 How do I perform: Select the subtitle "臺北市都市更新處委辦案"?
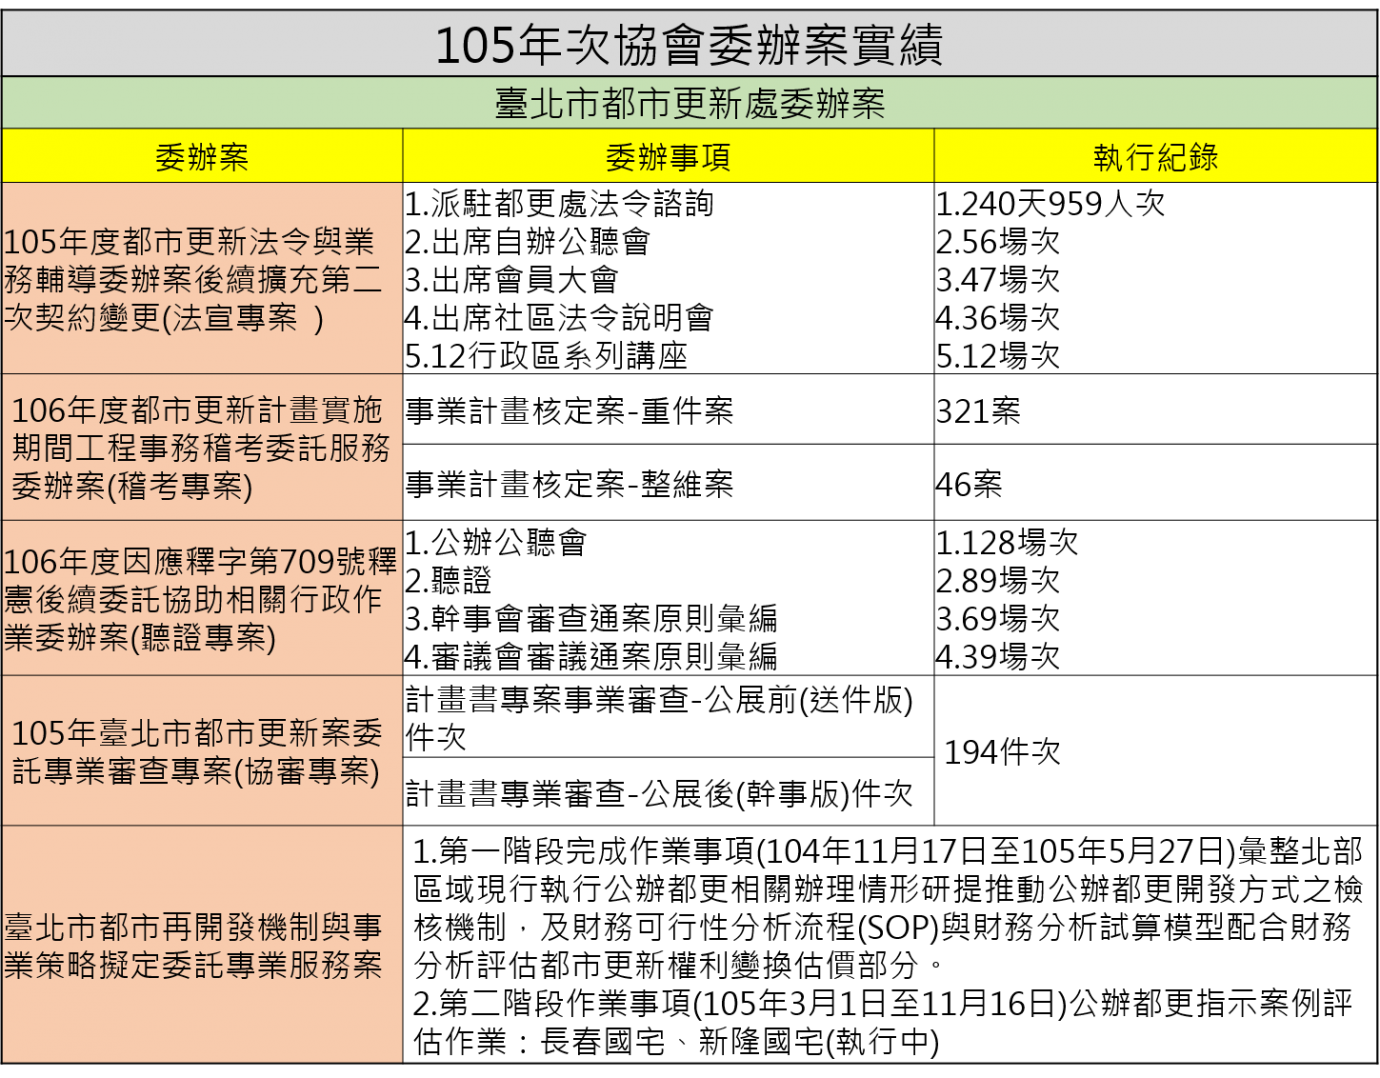(690, 103)
